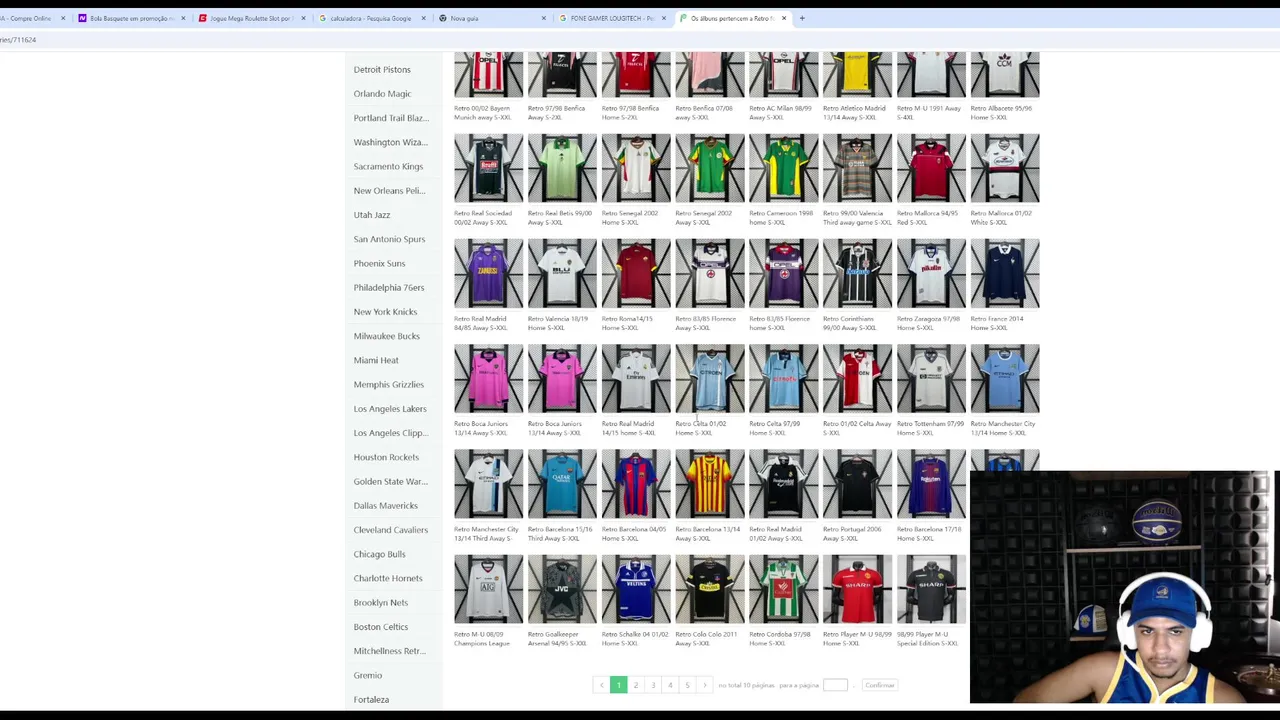1280x720 pixels.
Task: Open the Houston Rockets category
Action: pyautogui.click(x=386, y=457)
